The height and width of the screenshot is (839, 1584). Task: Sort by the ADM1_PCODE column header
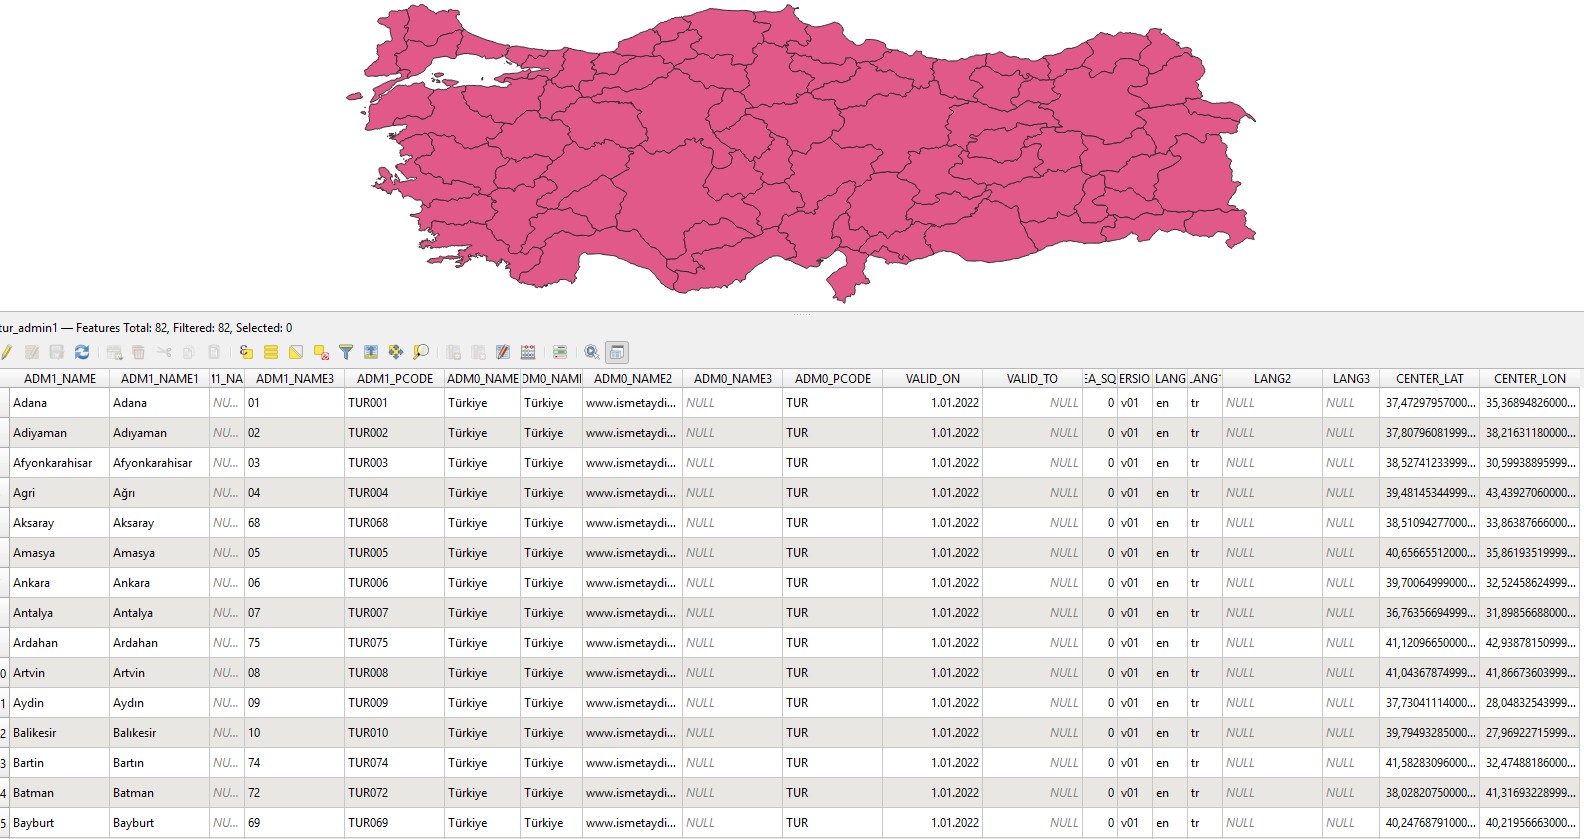[394, 379]
